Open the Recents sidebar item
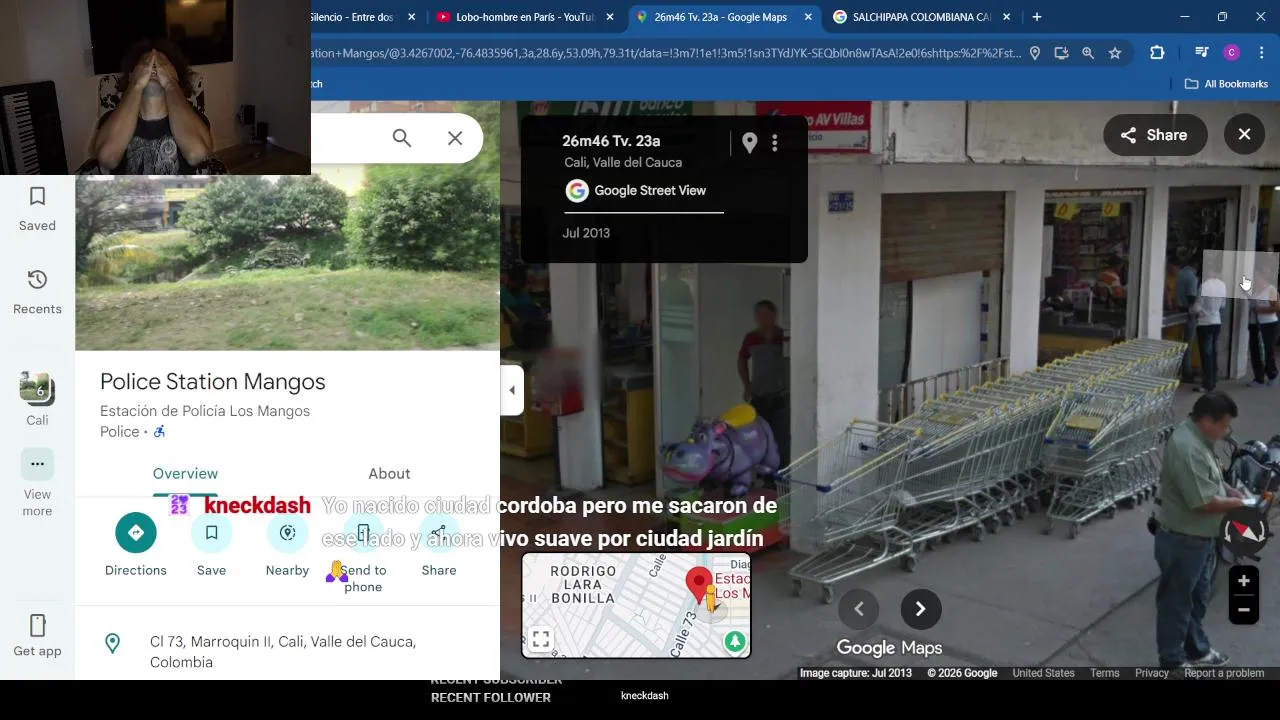Screen dimensions: 1280x720 click(37, 292)
